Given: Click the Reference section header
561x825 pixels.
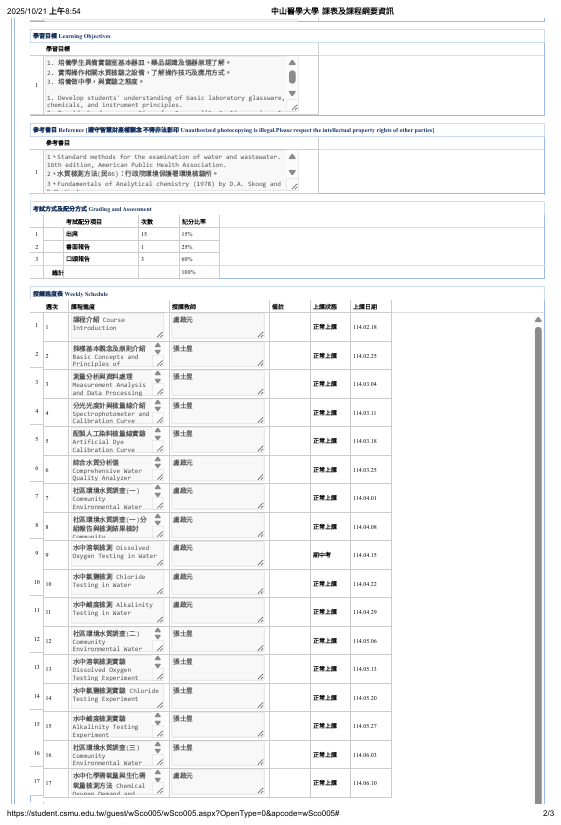Looking at the screenshot, I should tap(233, 129).
